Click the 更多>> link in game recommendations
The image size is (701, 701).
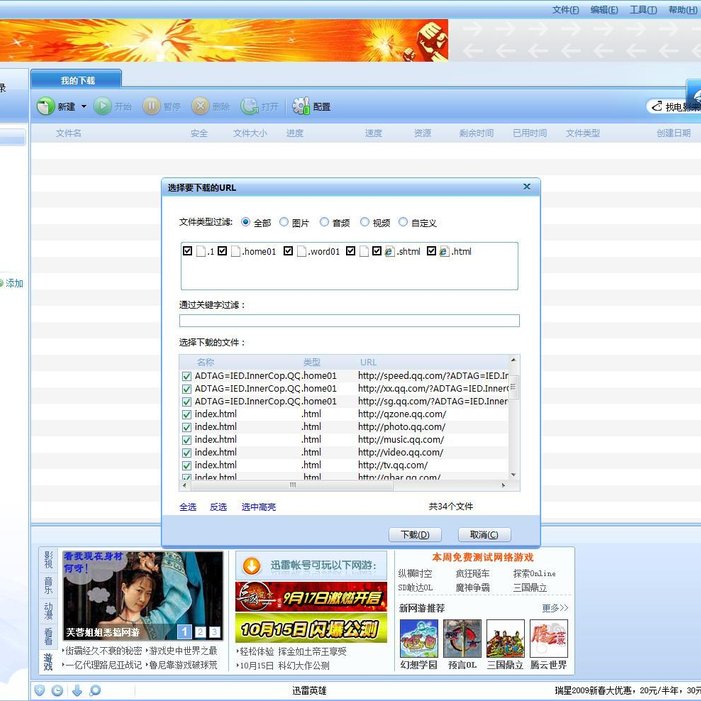[x=555, y=608]
